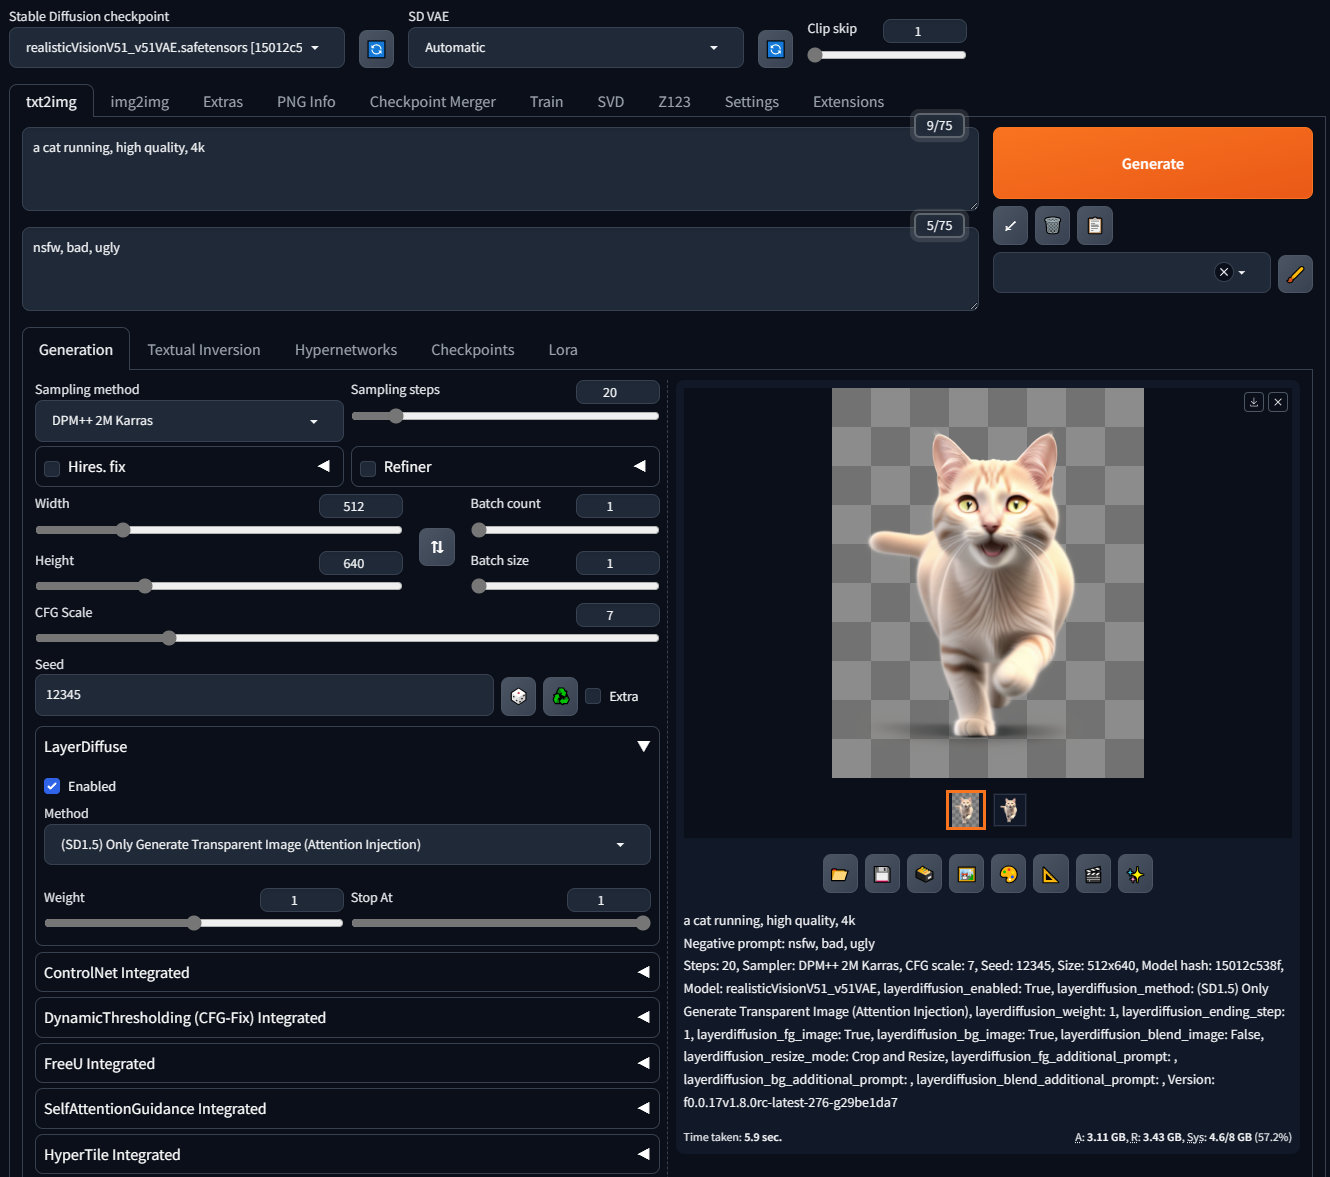This screenshot has width=1330, height=1177.
Task: Click the positive prompt text box
Action: (x=500, y=169)
